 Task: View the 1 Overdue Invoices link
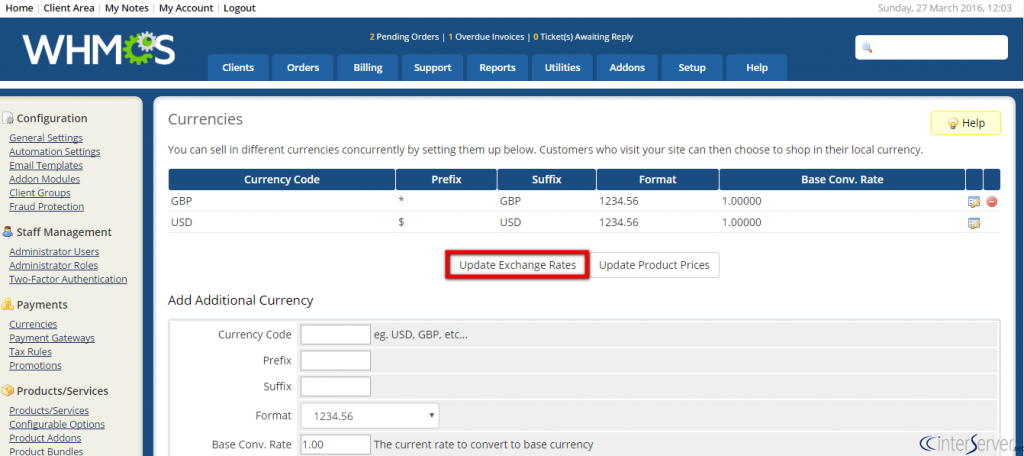[x=487, y=37]
